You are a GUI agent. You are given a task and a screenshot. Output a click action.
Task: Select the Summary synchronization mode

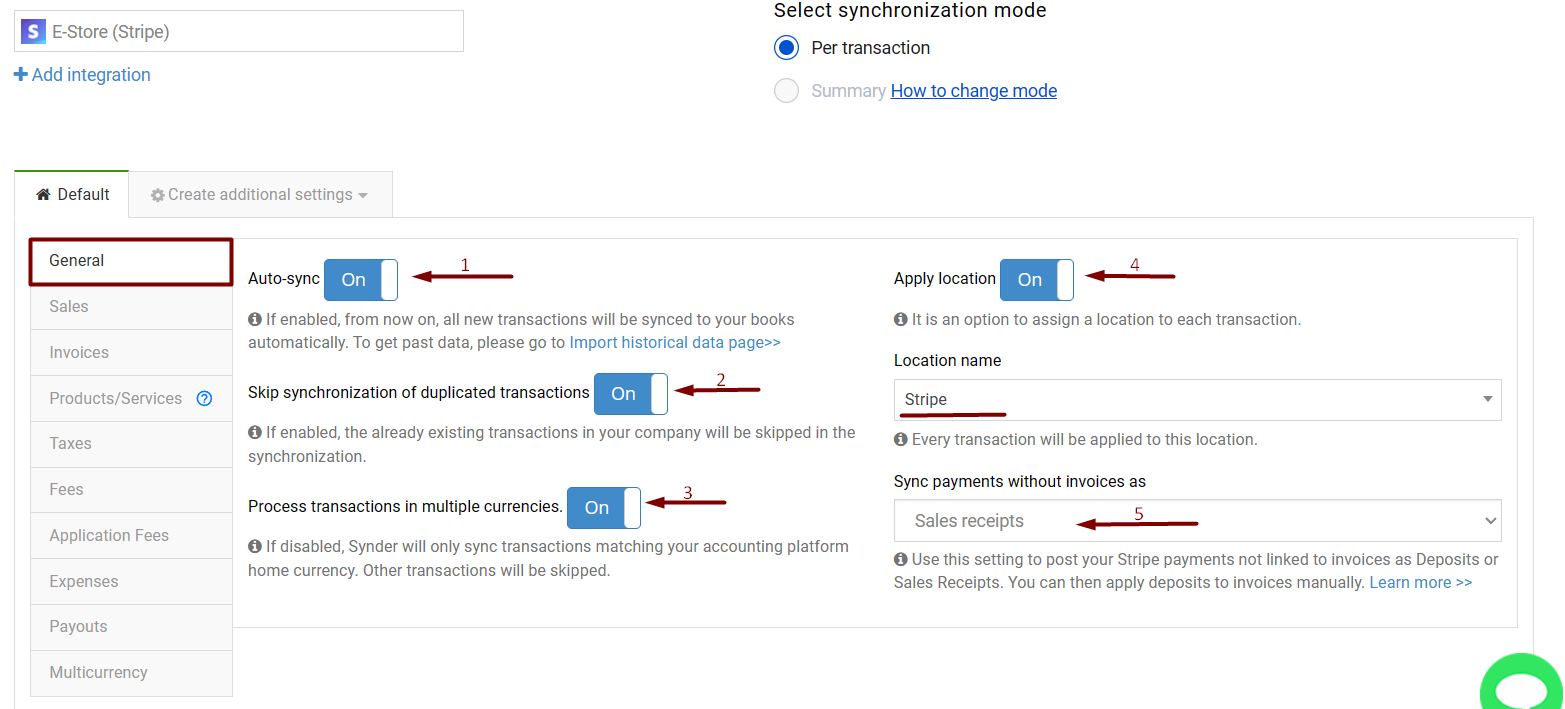[x=786, y=90]
